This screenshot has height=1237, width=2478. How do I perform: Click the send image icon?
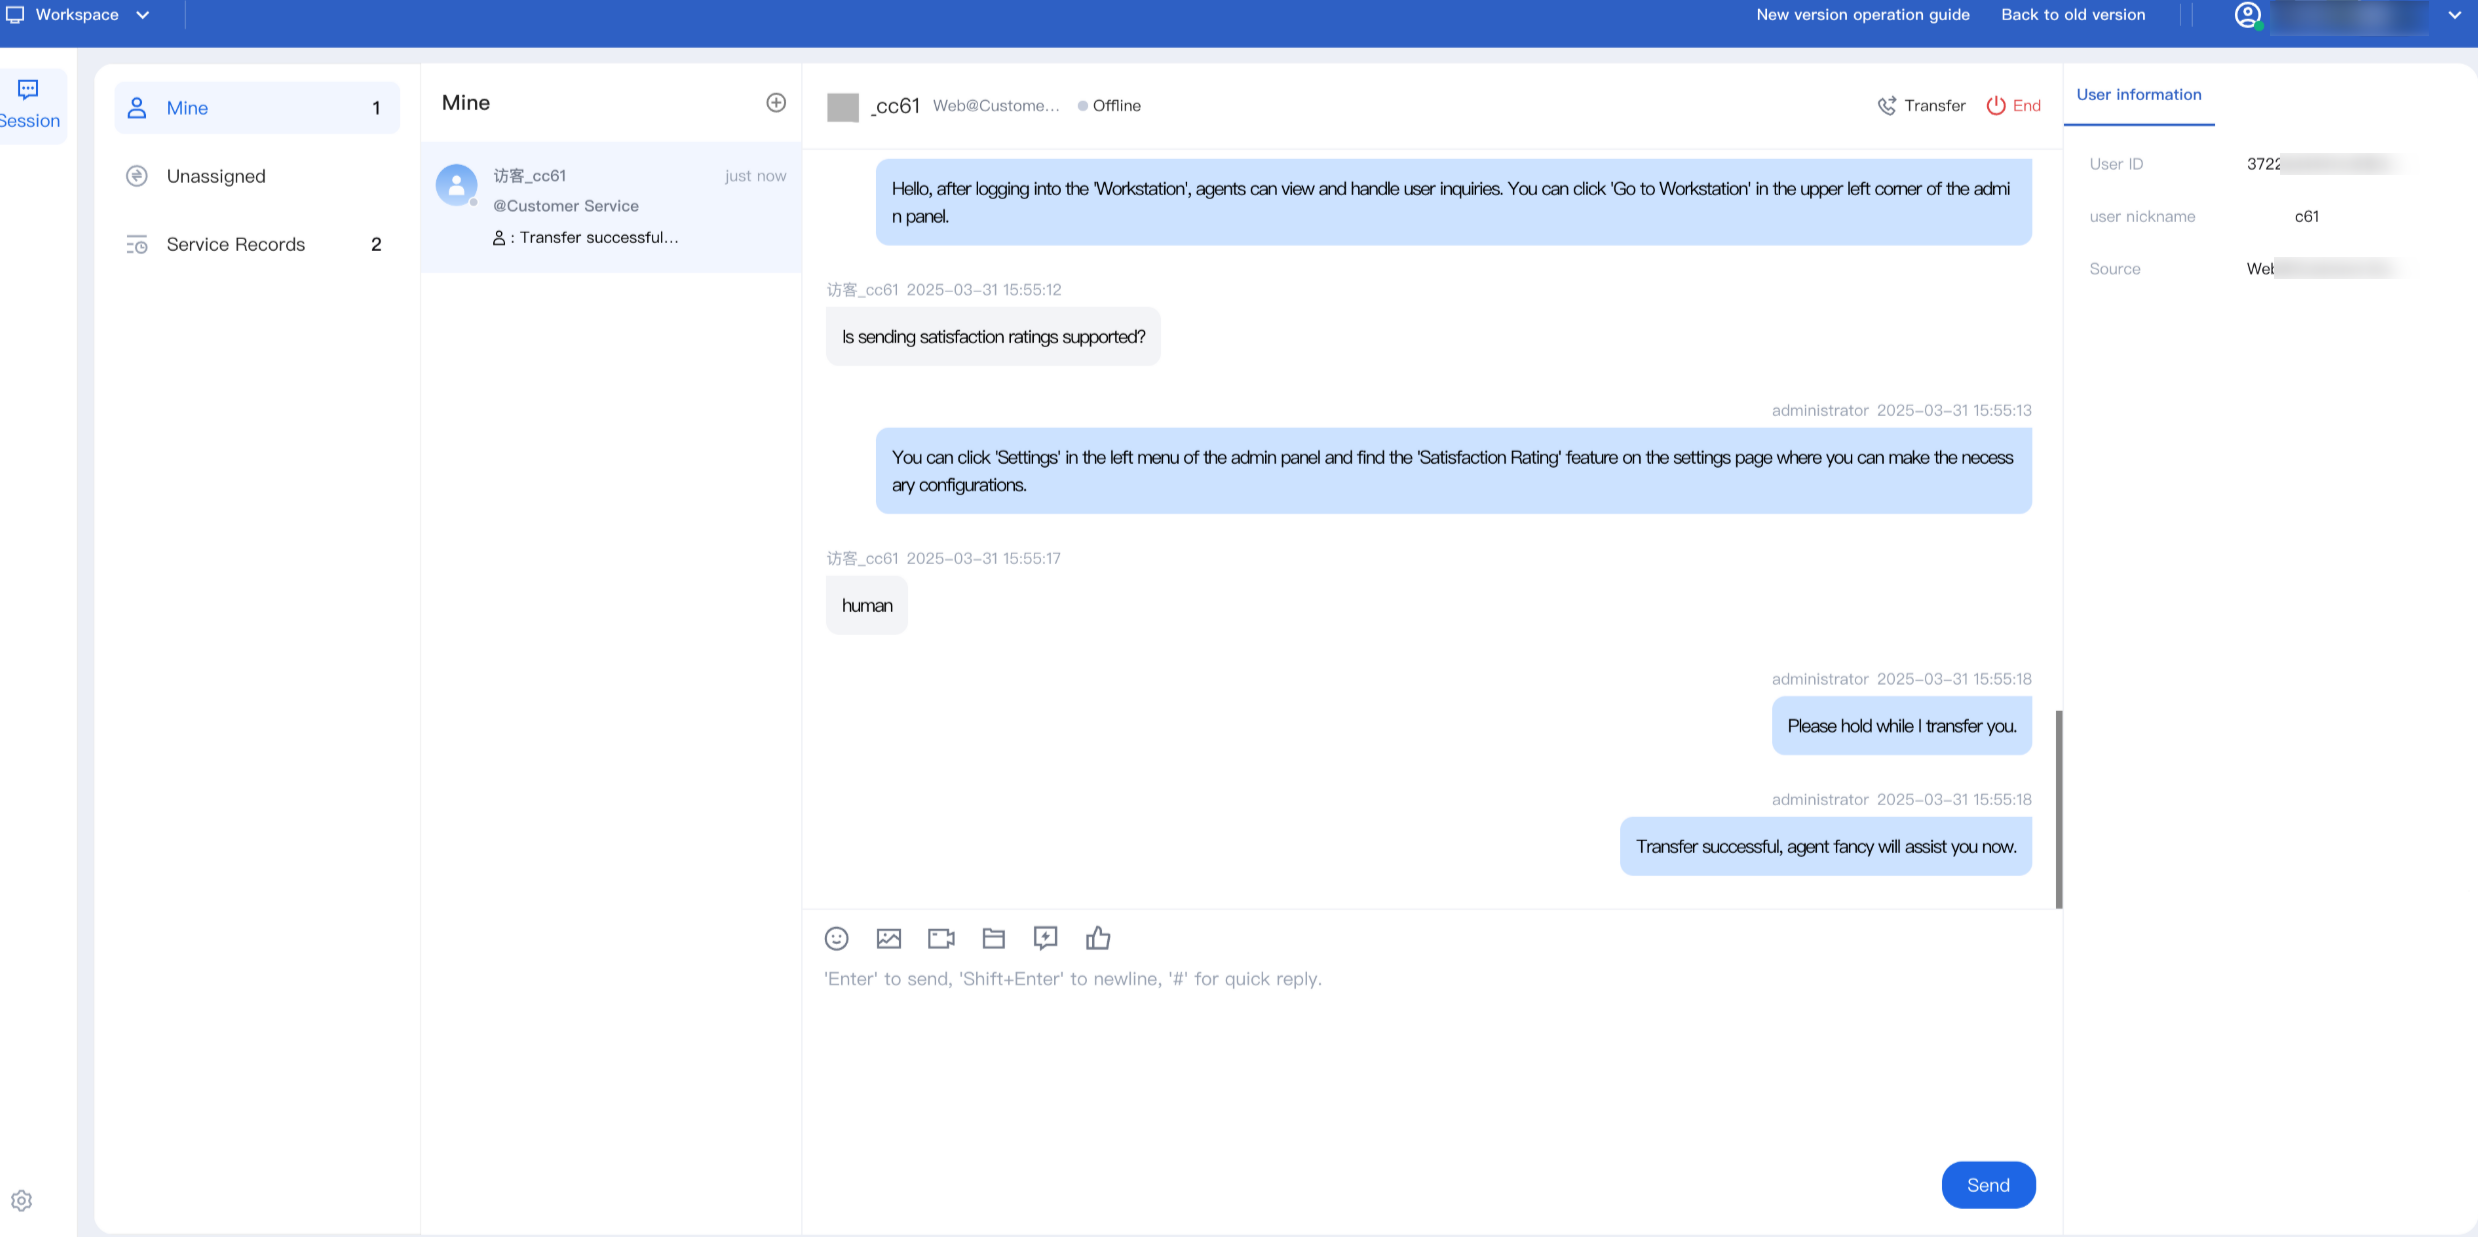click(888, 938)
